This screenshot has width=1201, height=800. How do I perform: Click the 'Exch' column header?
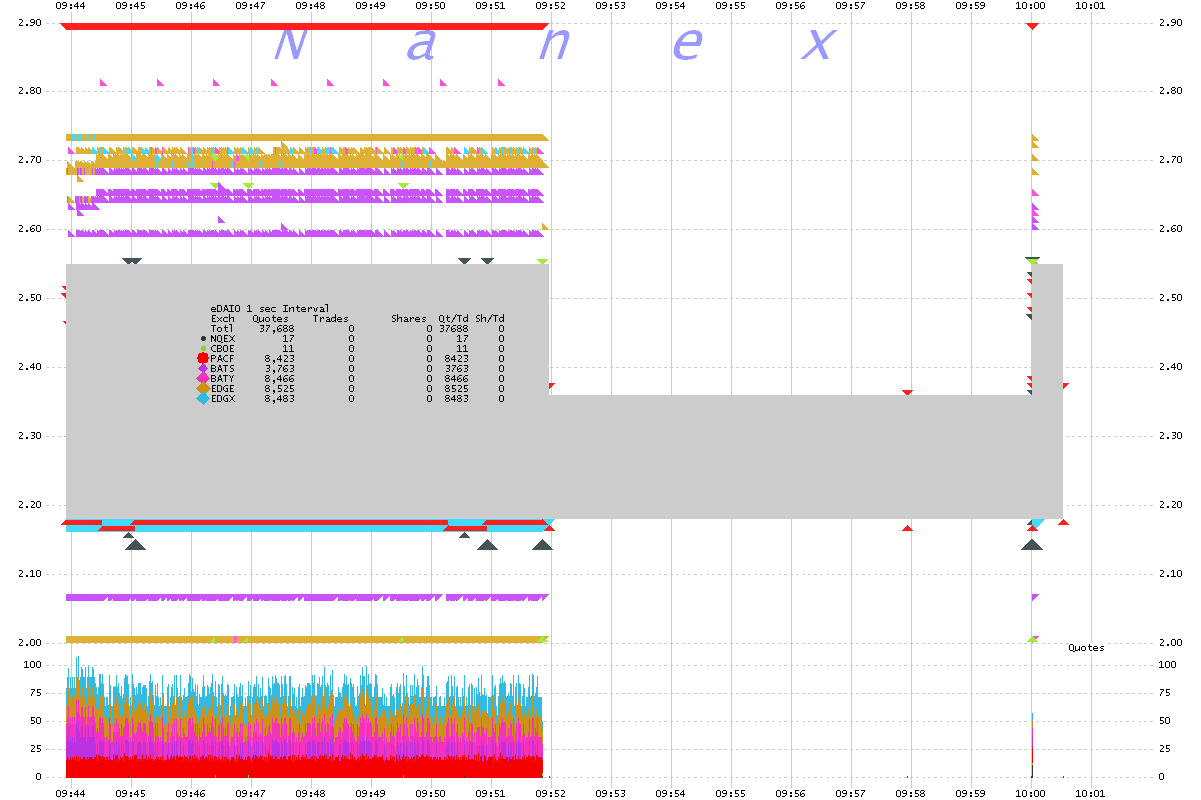click(x=222, y=318)
